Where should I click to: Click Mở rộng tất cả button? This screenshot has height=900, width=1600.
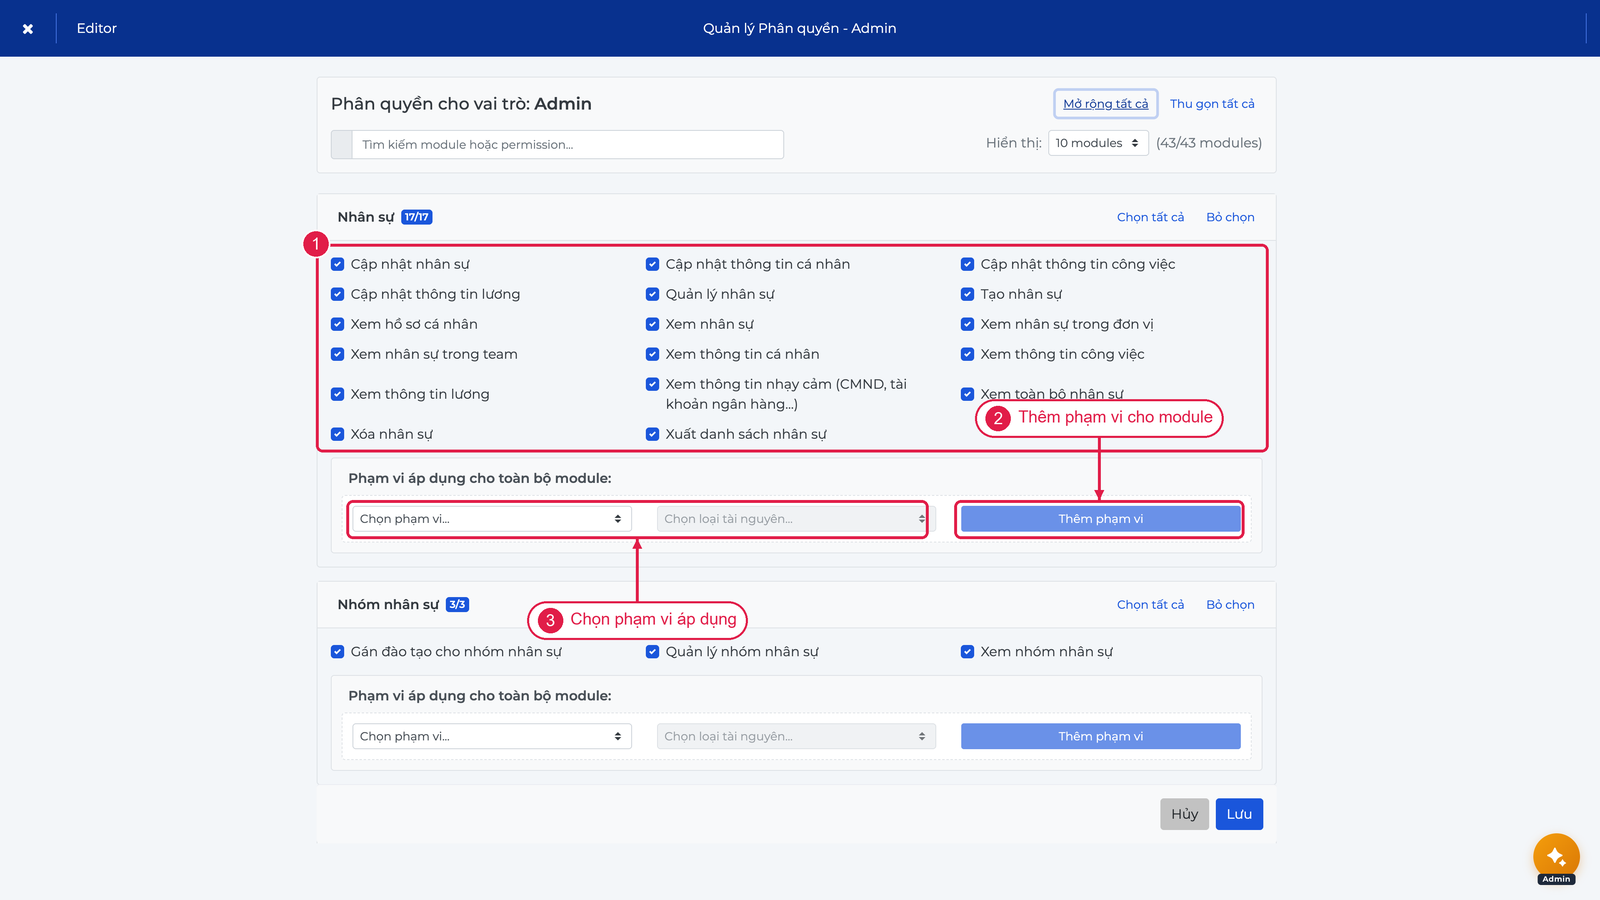(x=1106, y=104)
